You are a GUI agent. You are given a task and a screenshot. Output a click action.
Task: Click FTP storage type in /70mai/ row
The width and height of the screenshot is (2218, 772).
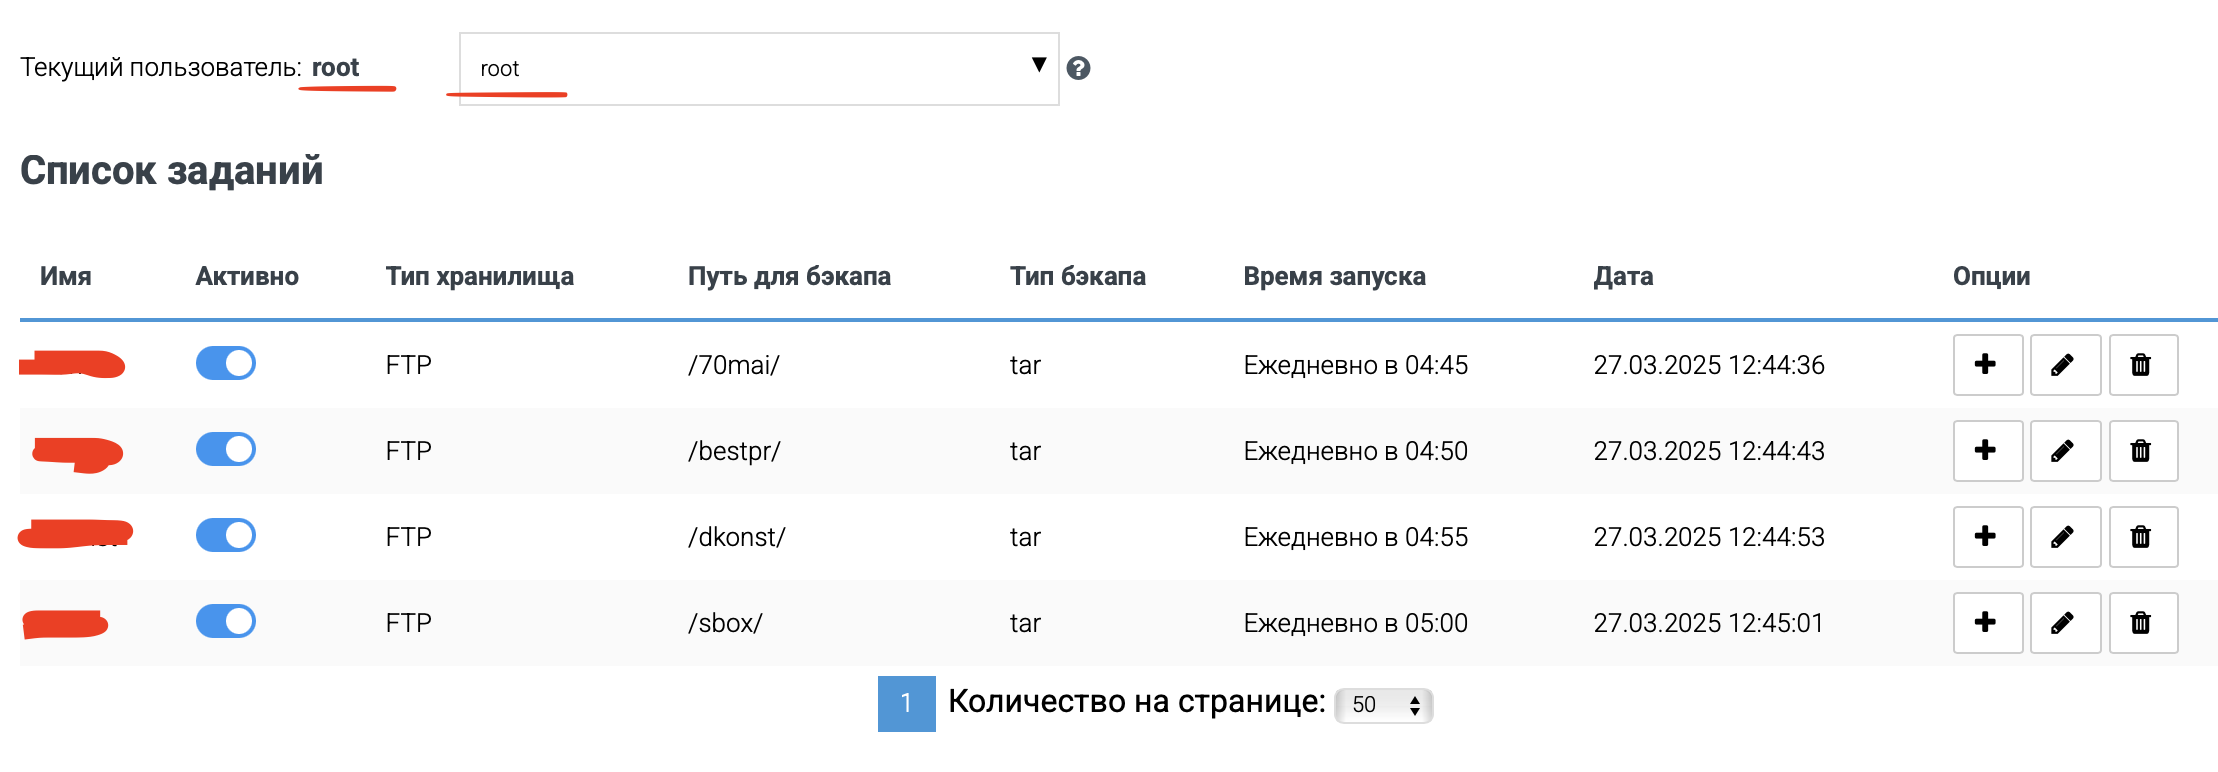coord(409,365)
